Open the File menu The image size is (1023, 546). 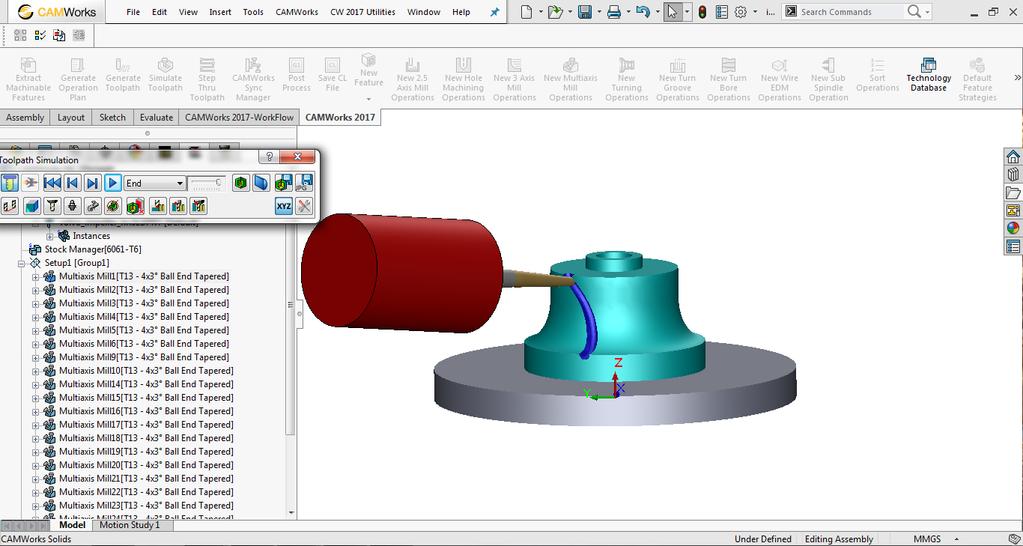[x=133, y=12]
